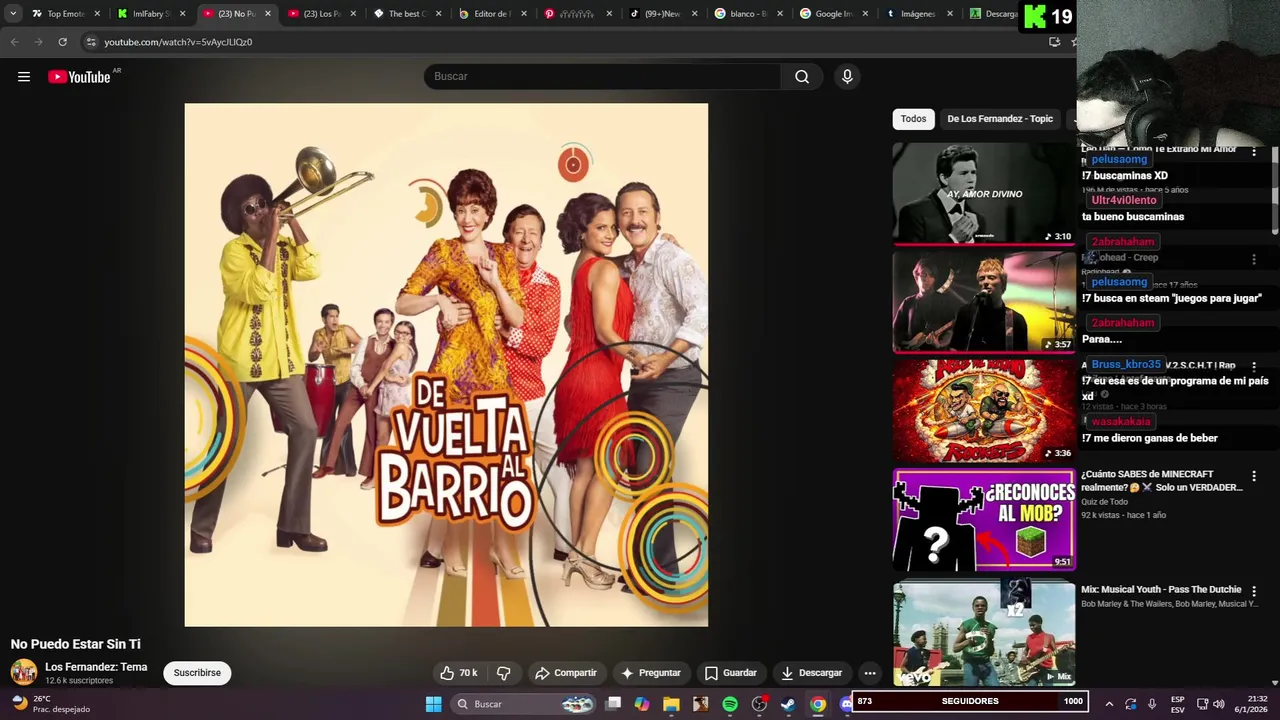Switch to Editor de browser tab
Screen dimensions: 1280x720
click(491, 14)
